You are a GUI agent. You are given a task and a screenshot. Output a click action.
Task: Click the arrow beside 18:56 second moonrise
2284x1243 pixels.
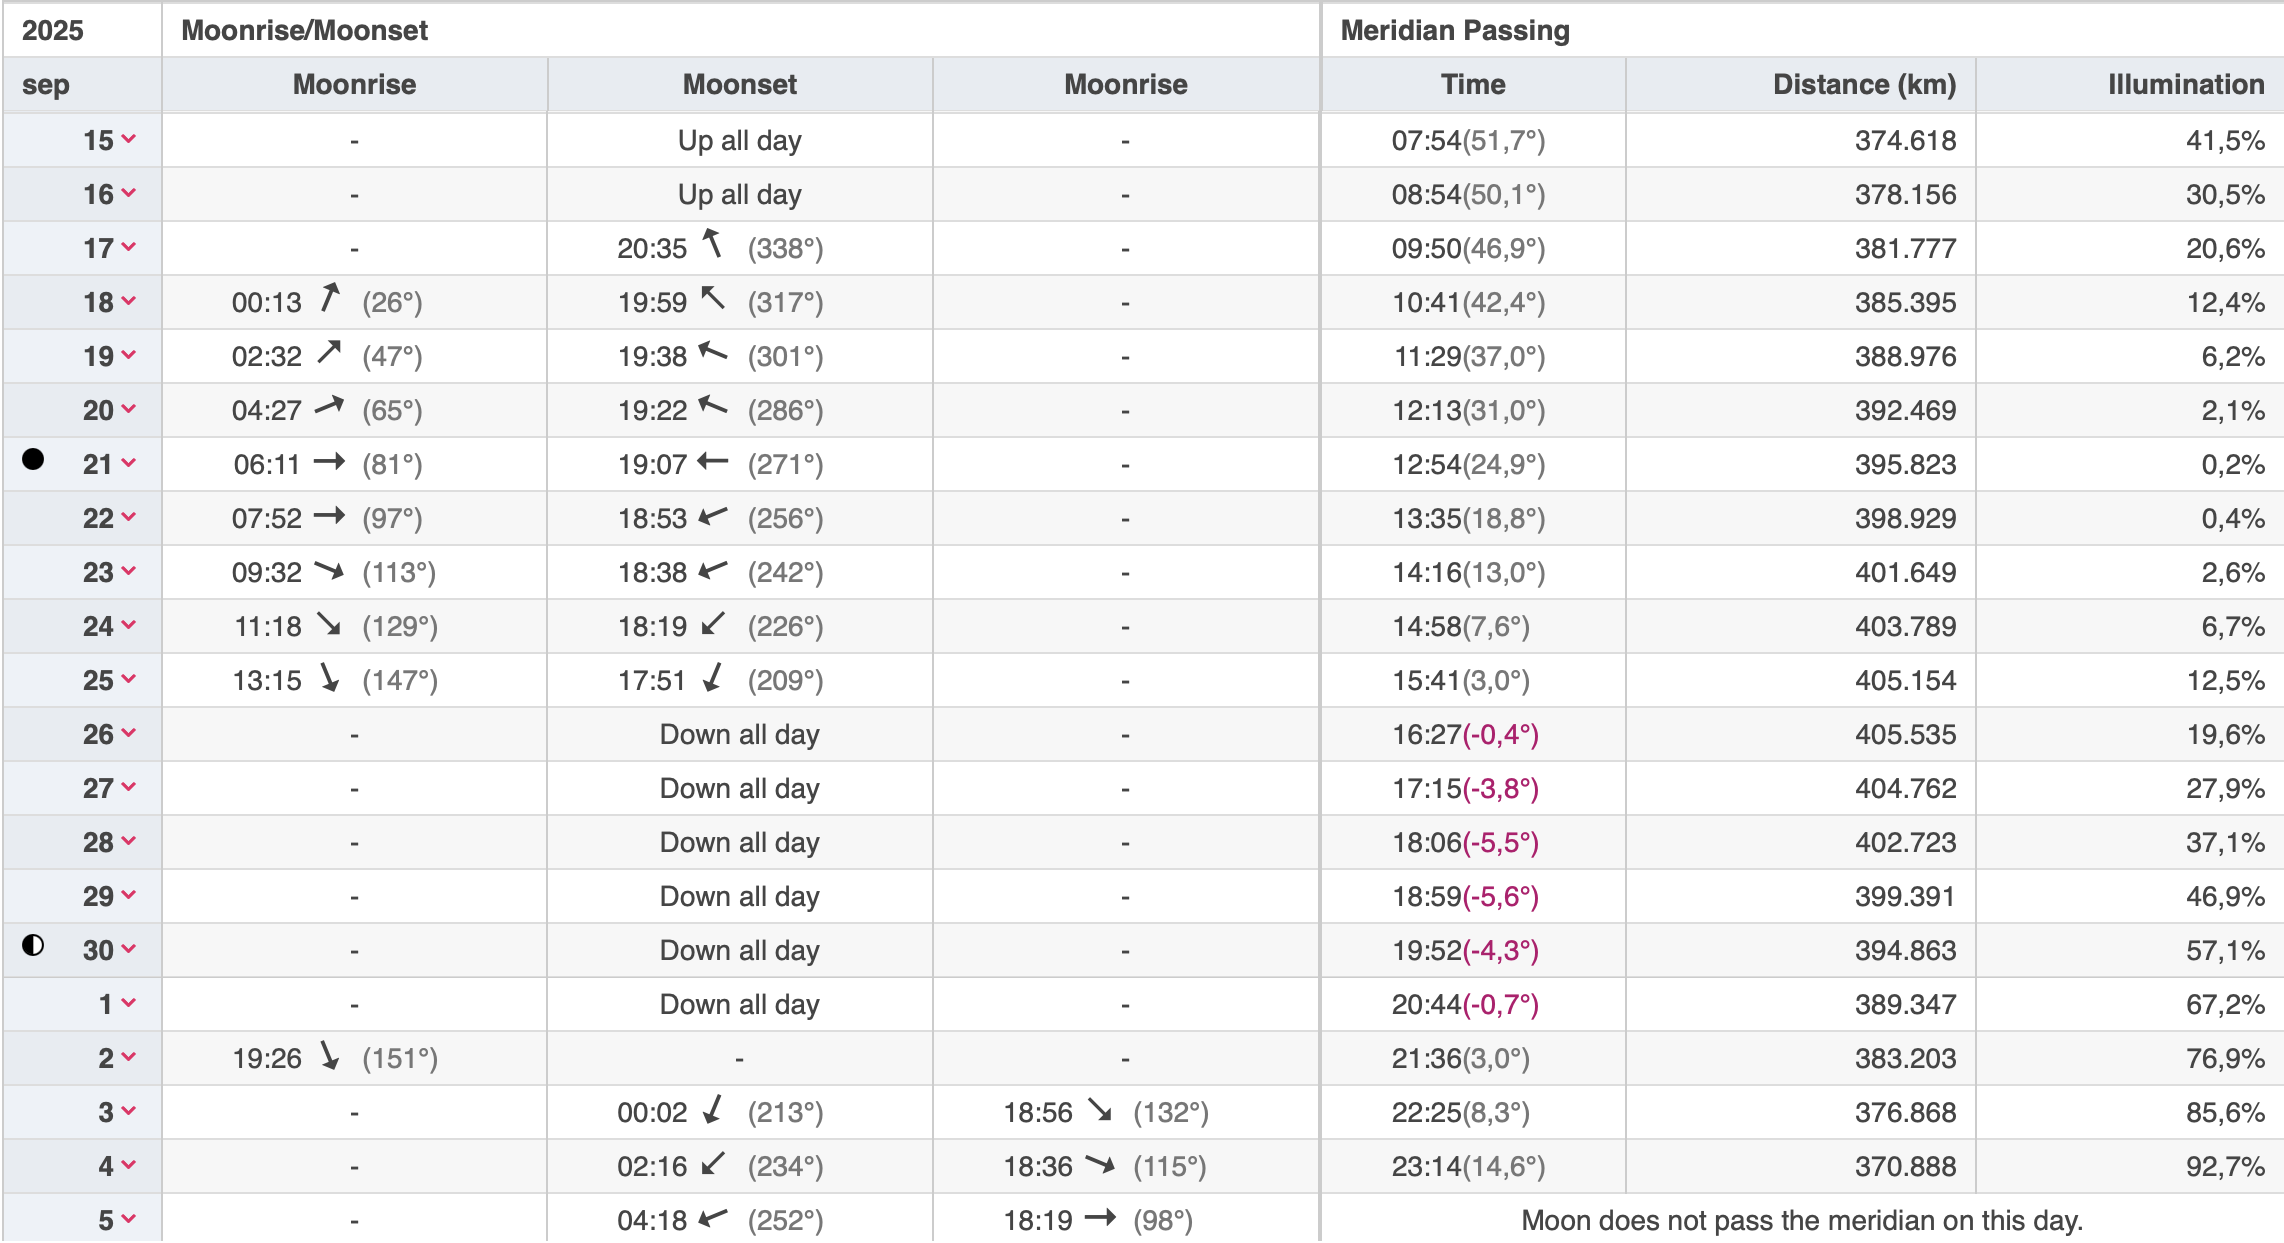[1100, 1110]
